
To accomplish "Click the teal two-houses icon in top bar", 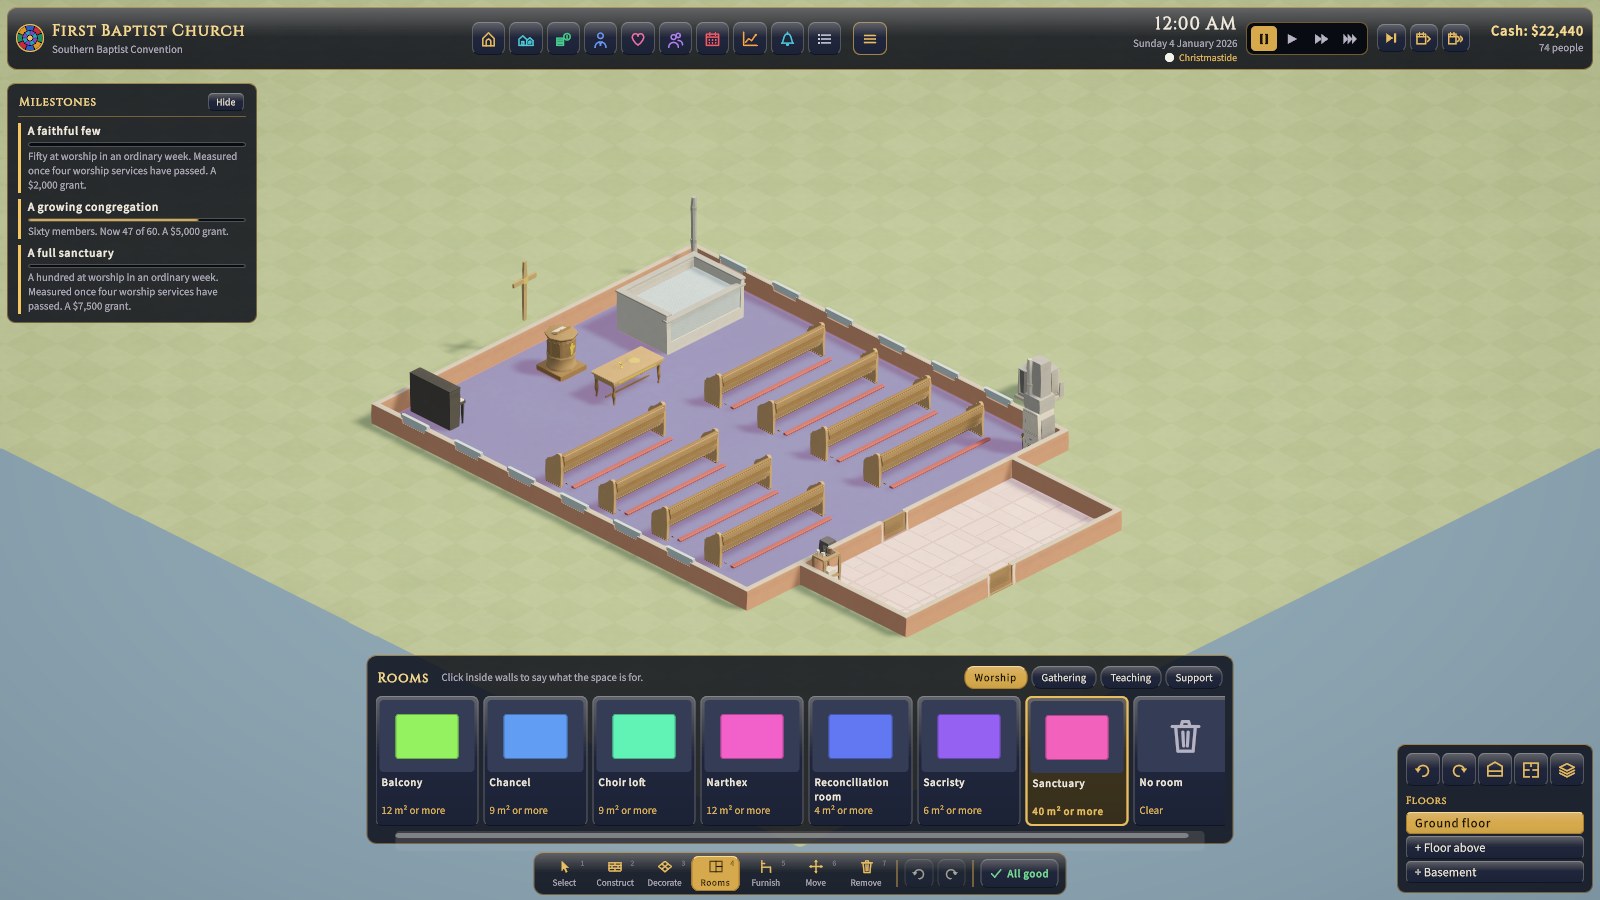I will [x=526, y=39].
